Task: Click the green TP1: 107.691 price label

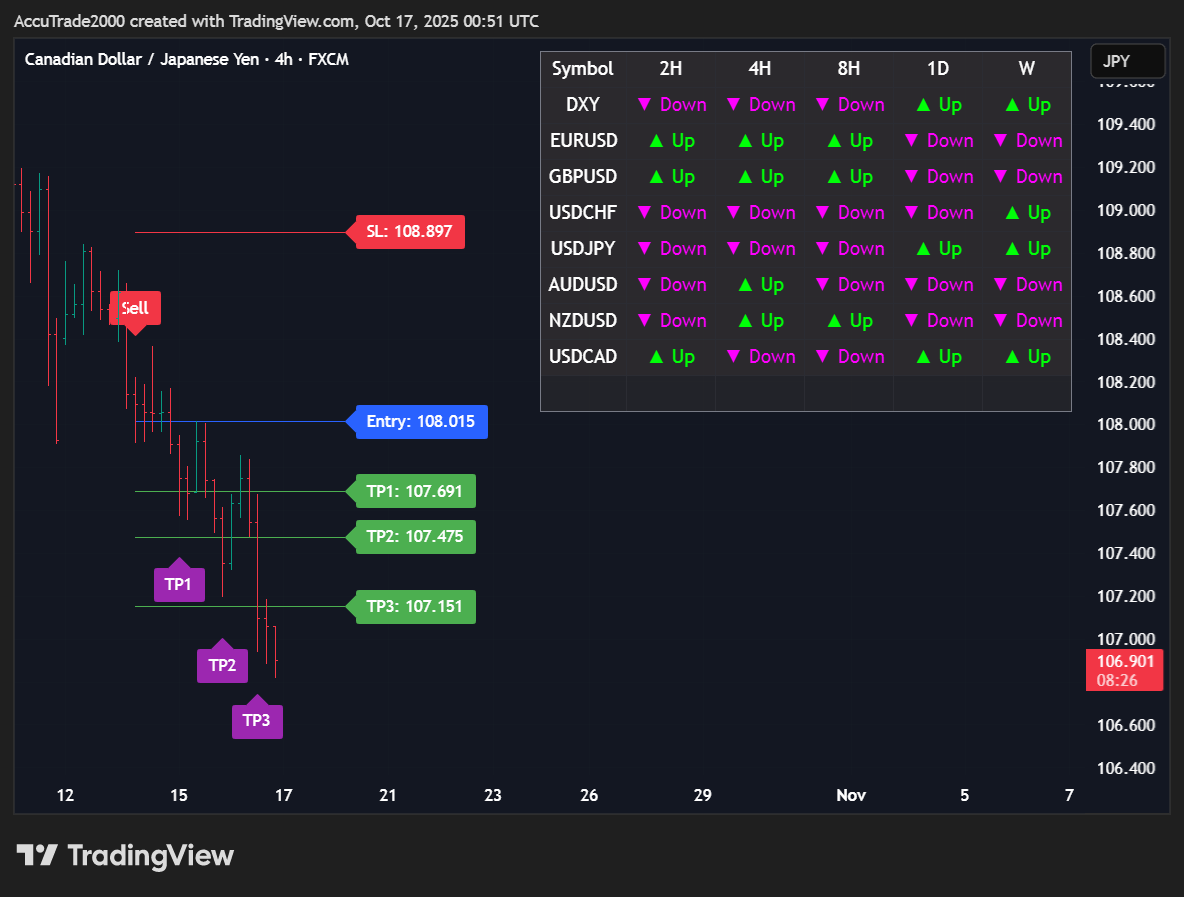Action: click(414, 491)
